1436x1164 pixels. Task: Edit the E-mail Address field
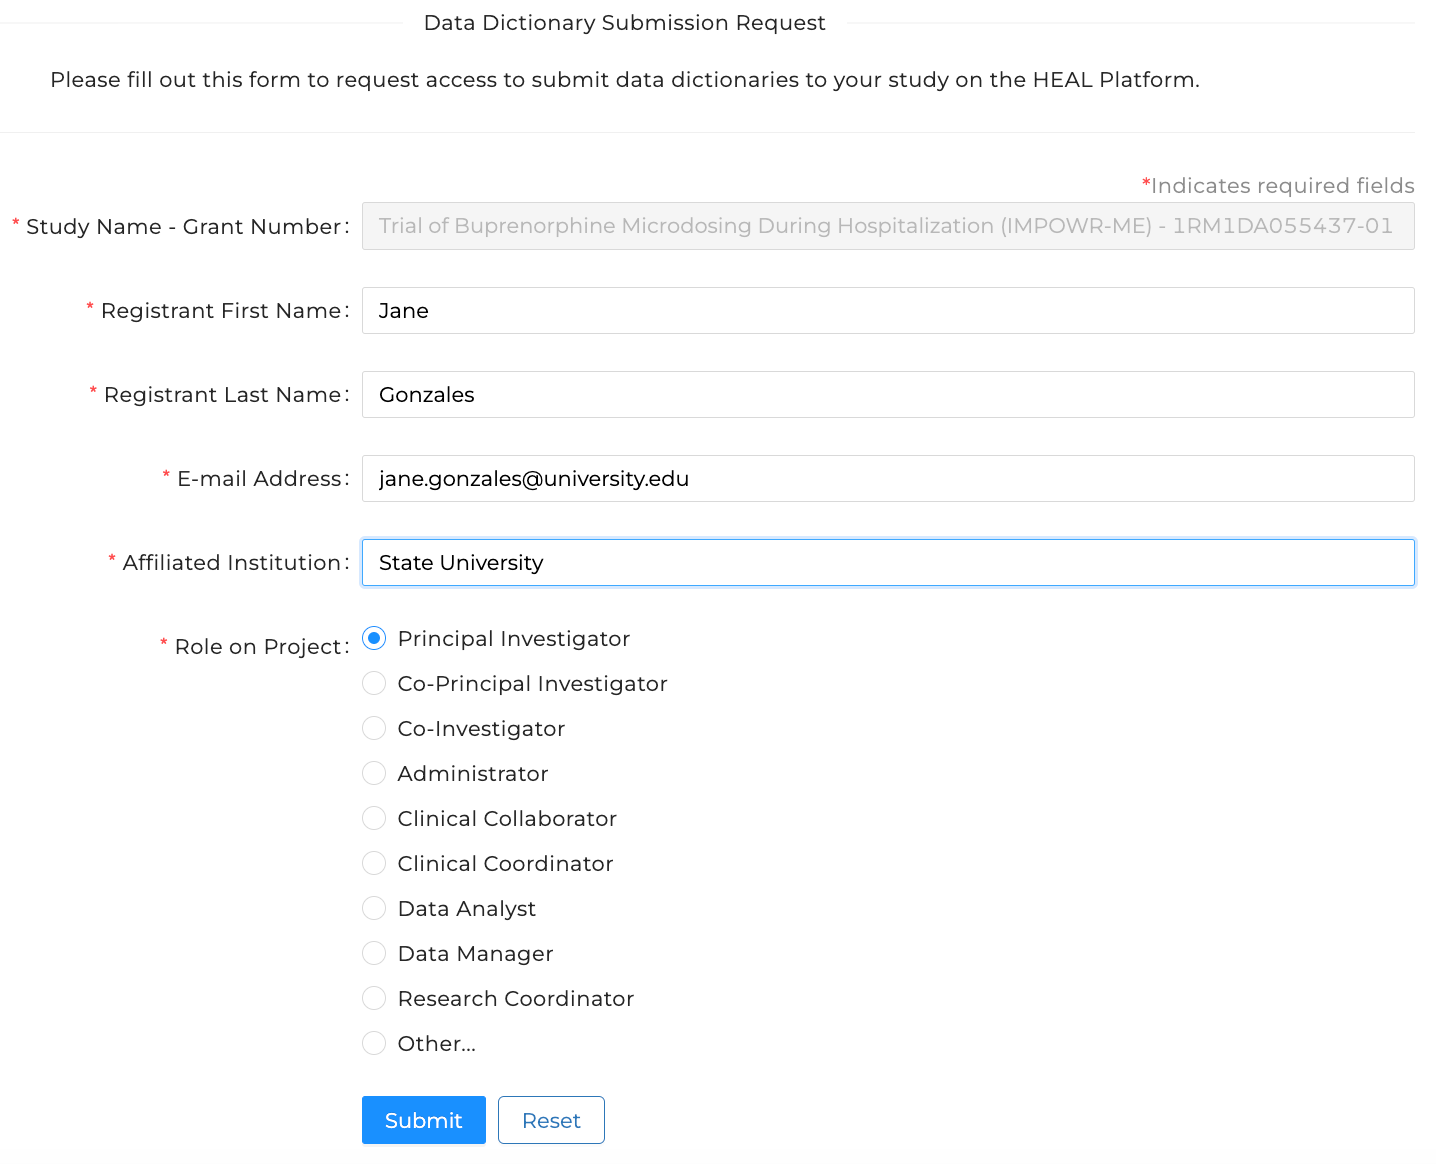click(888, 478)
